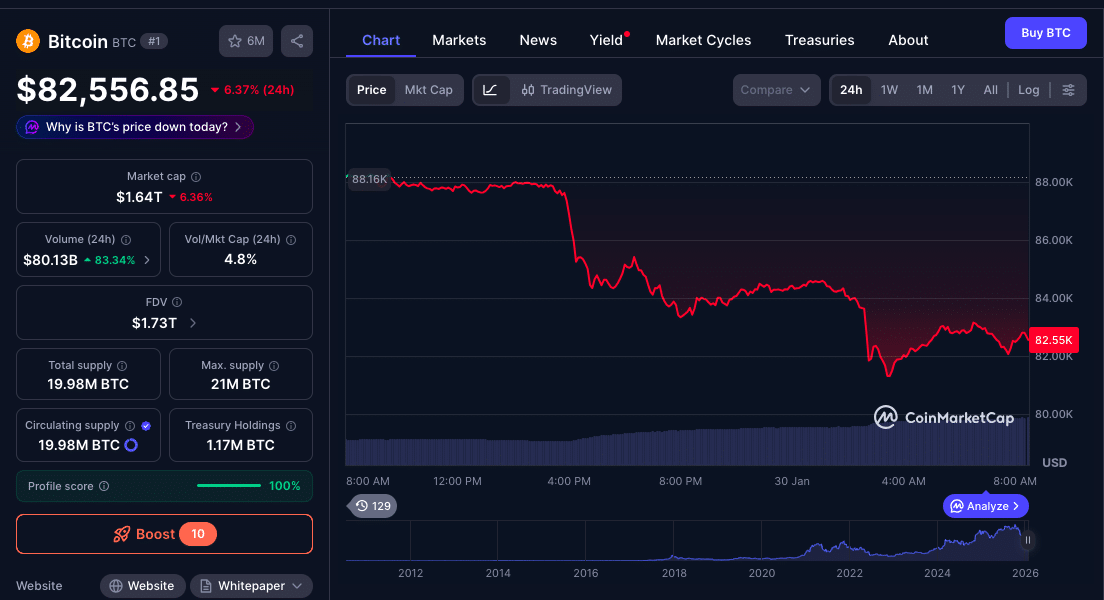Click the Buy BTC button

(1045, 32)
